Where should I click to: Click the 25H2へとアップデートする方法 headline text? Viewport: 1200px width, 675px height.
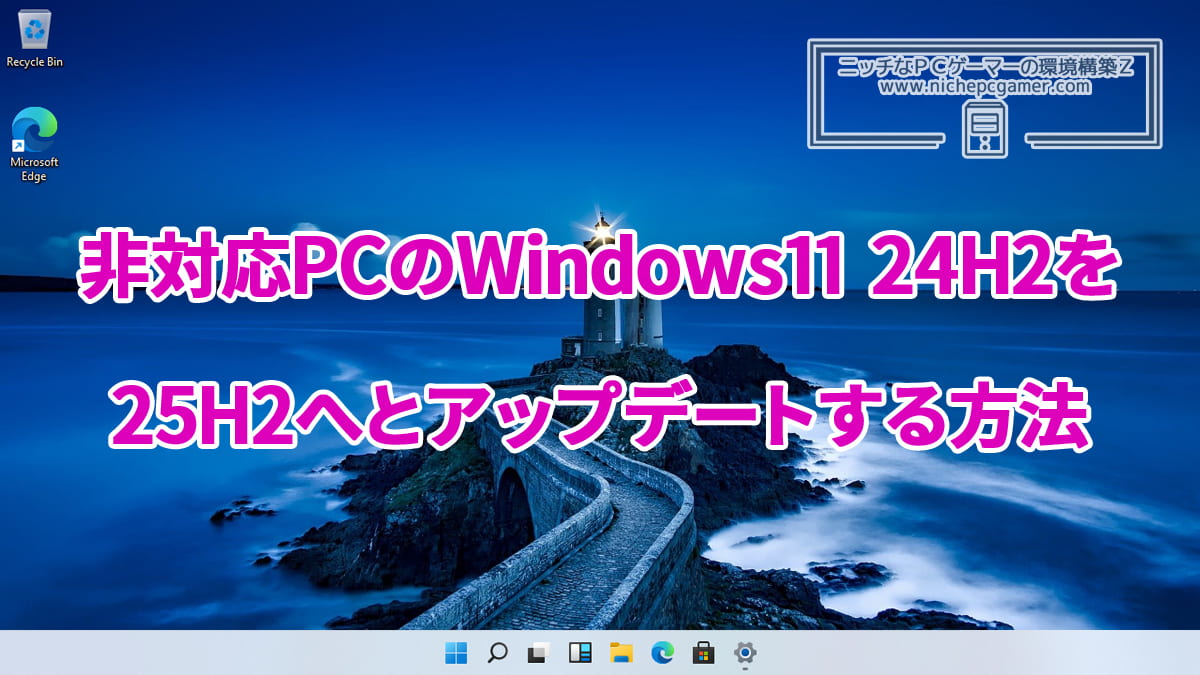(598, 413)
